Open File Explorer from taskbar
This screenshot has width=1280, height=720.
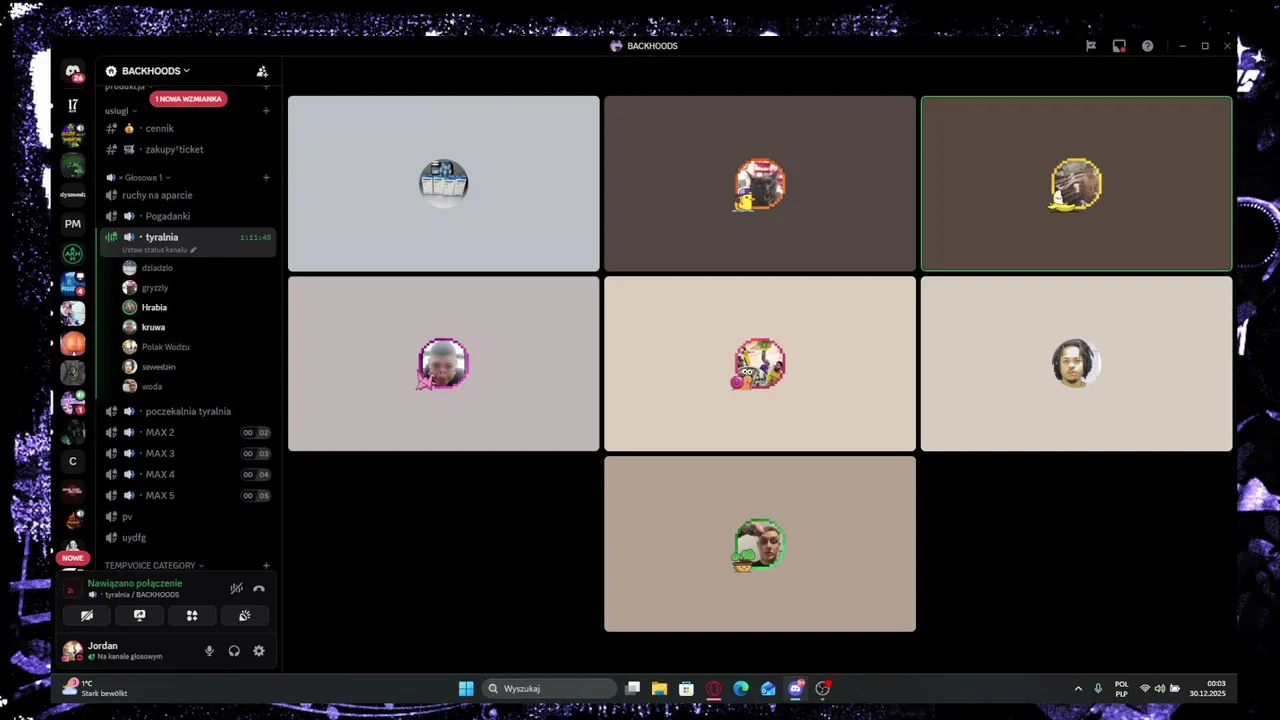[659, 688]
